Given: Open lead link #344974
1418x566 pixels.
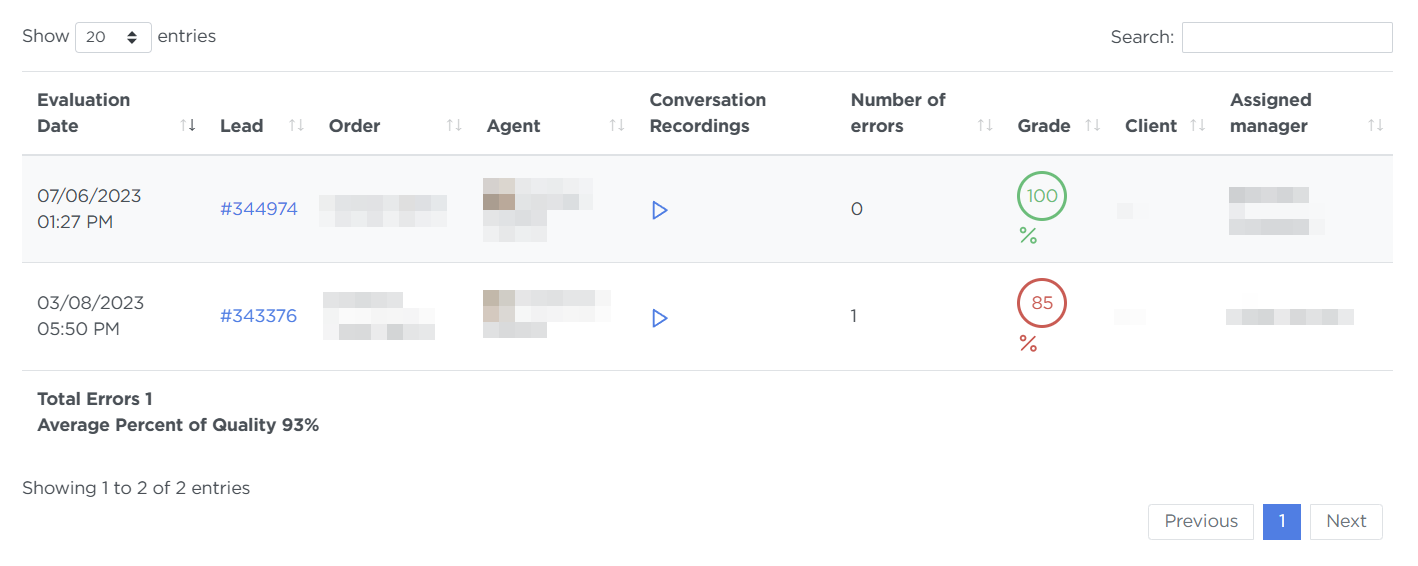Looking at the screenshot, I should [x=259, y=209].
